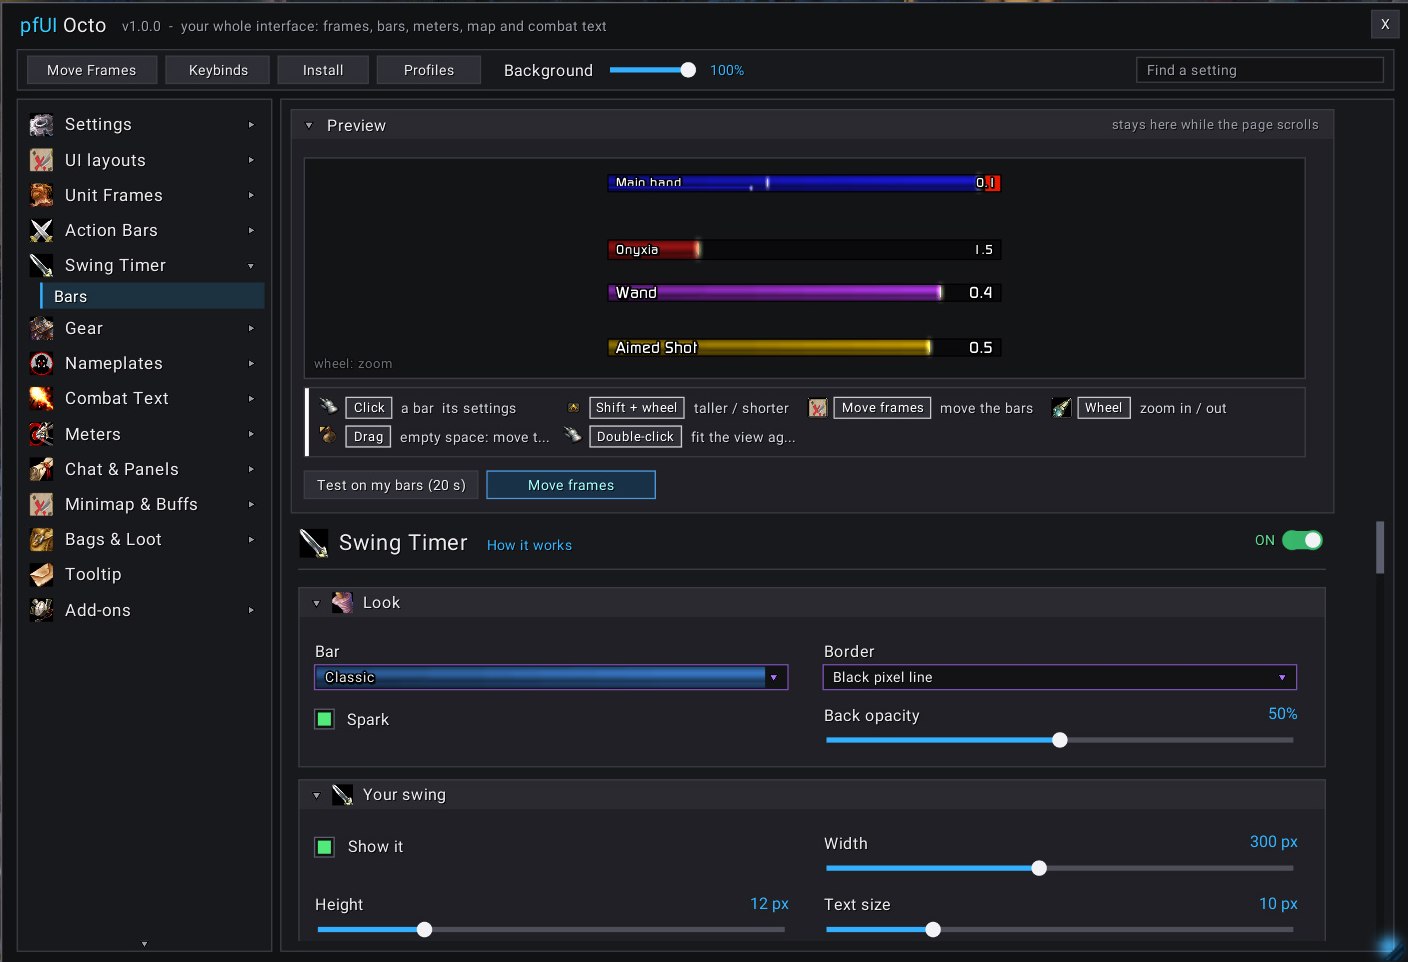Click the Onyxia preview bar
Screen dimensions: 1408x962
tap(804, 249)
